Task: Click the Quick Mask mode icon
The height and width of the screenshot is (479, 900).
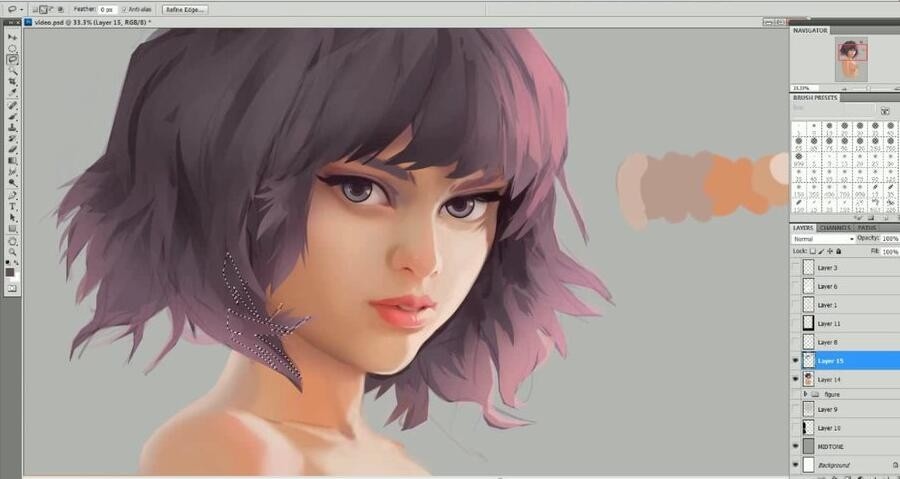Action: click(13, 288)
